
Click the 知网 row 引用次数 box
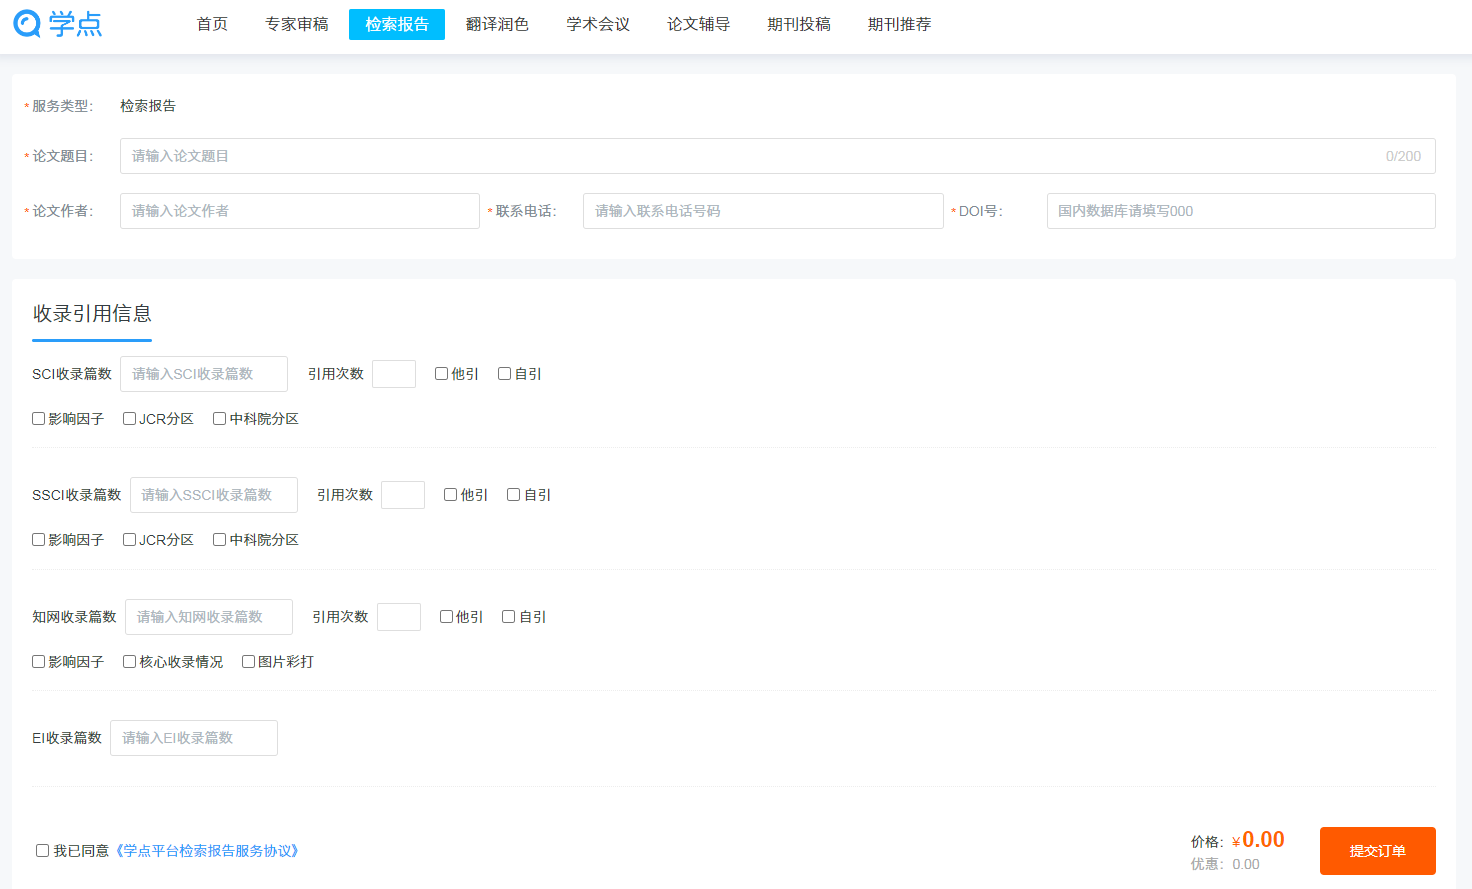coord(399,617)
